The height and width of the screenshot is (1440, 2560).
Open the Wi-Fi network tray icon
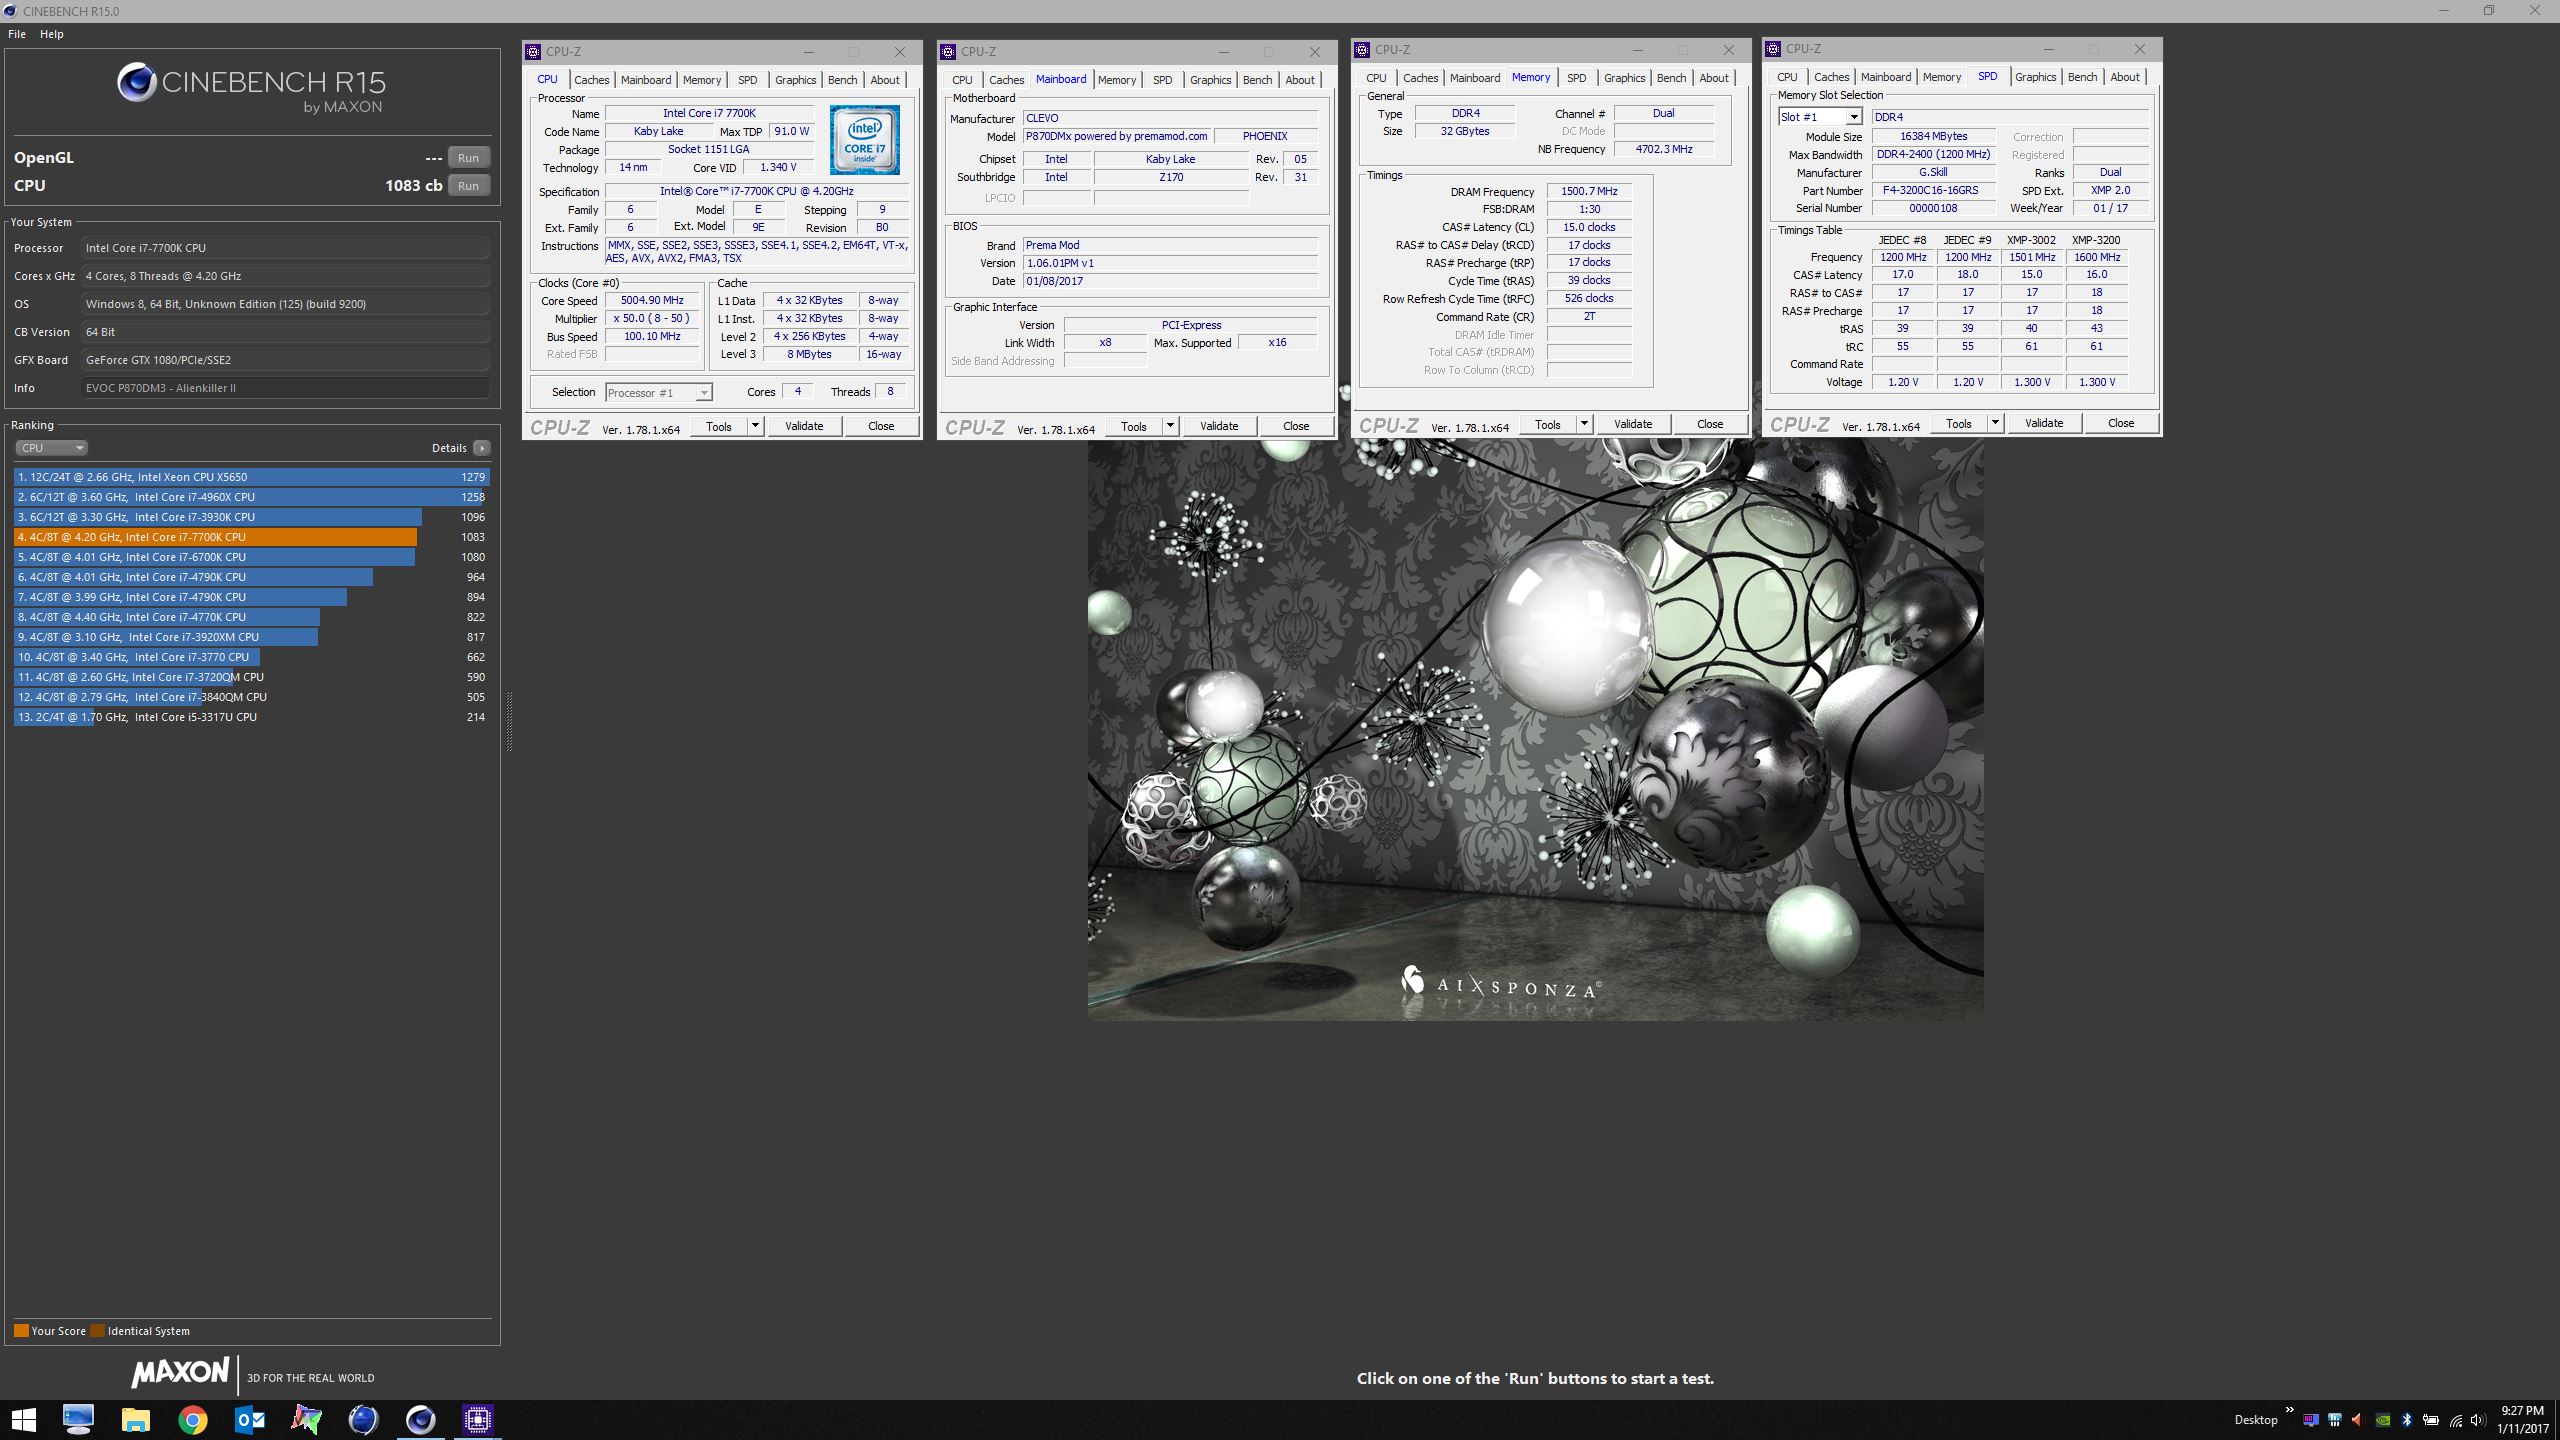click(2456, 1420)
